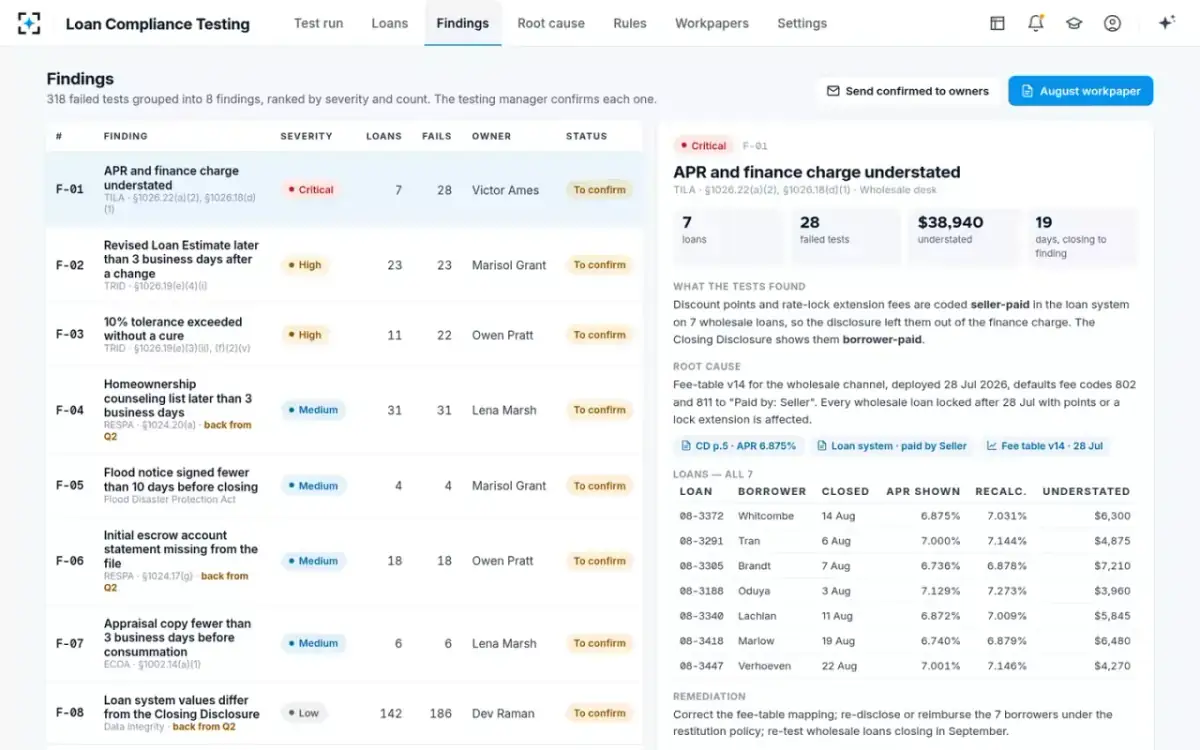Open loan 08-3447 Verhoeven

905,666
